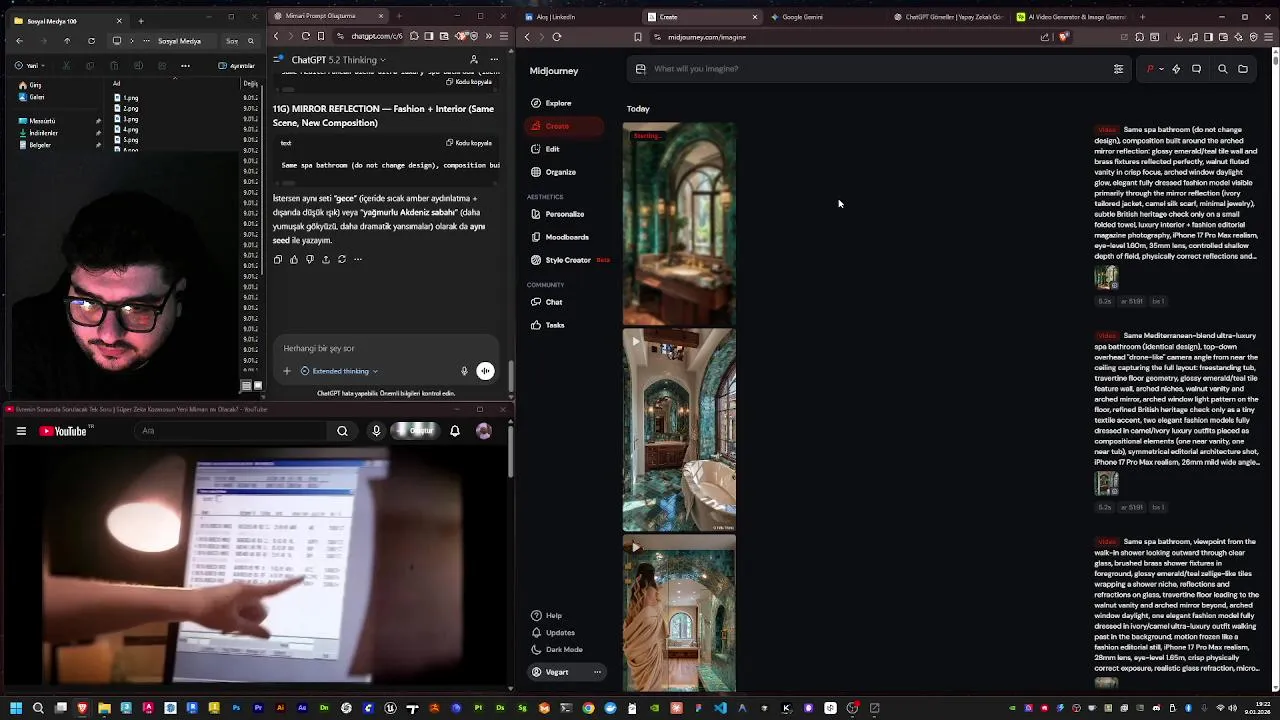Open more actions menu under ChatGPT response
This screenshot has width=1280, height=720.
[358, 259]
